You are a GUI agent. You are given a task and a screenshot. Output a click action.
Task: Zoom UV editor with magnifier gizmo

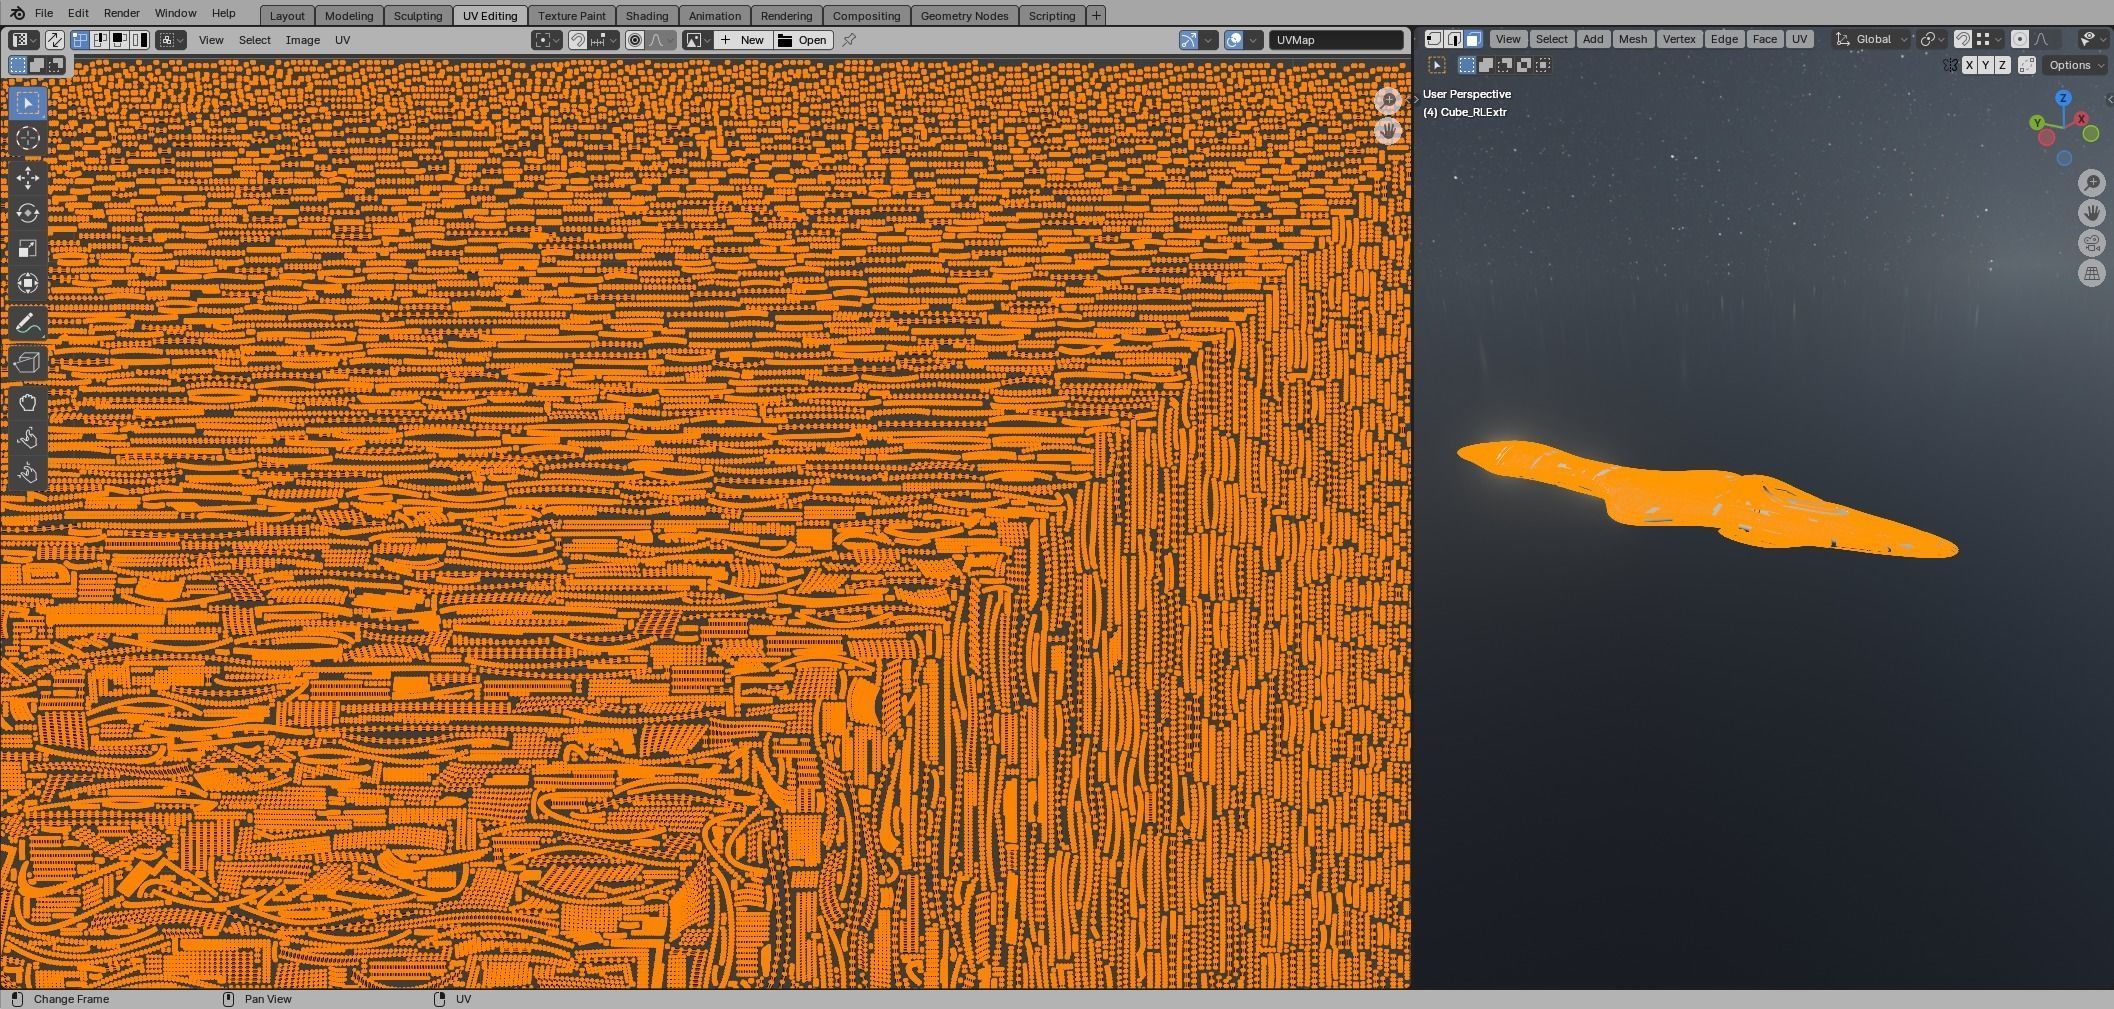(1388, 100)
